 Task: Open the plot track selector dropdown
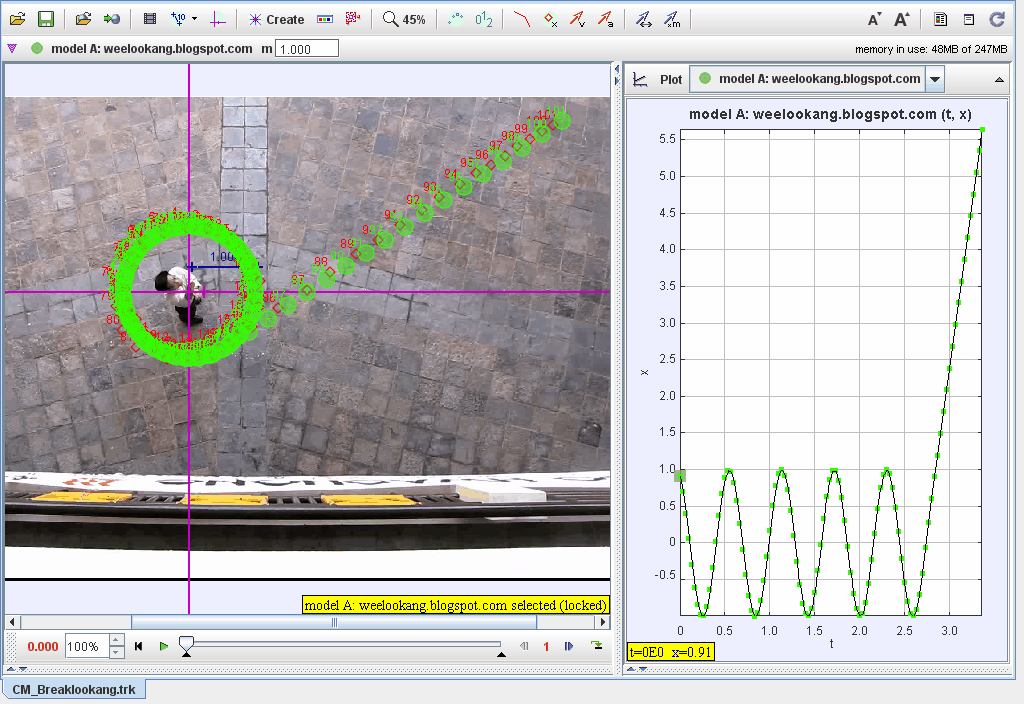935,79
